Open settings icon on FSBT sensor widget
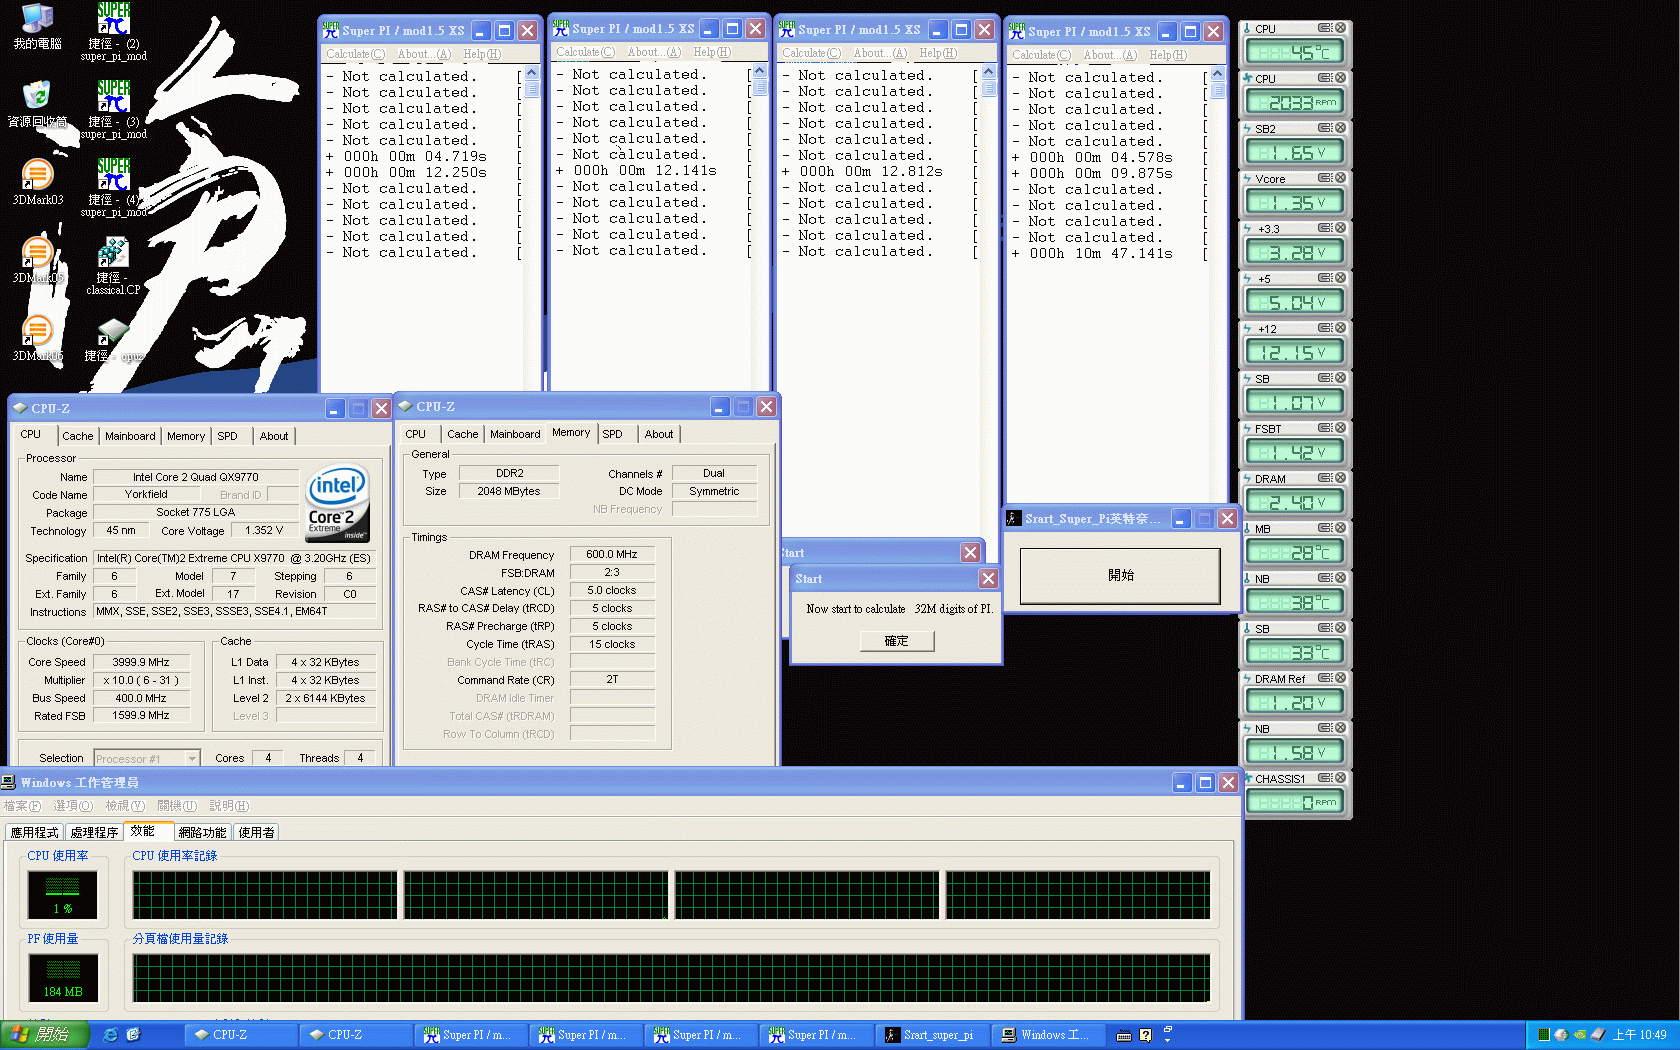1680x1050 pixels. [1325, 428]
